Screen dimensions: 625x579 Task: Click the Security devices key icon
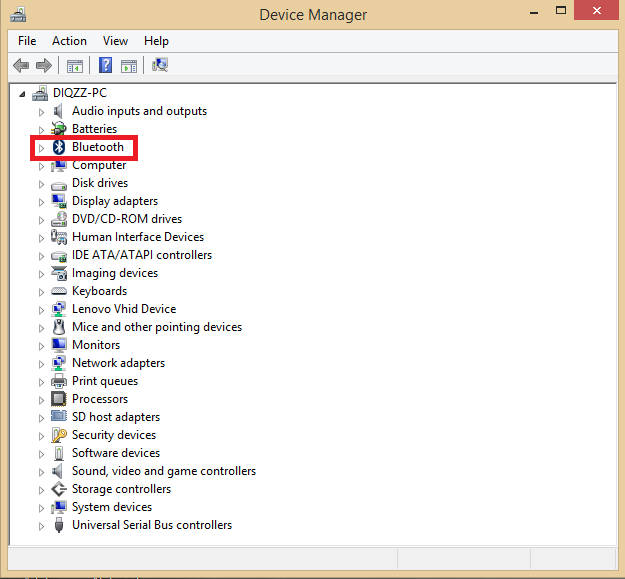(59, 435)
